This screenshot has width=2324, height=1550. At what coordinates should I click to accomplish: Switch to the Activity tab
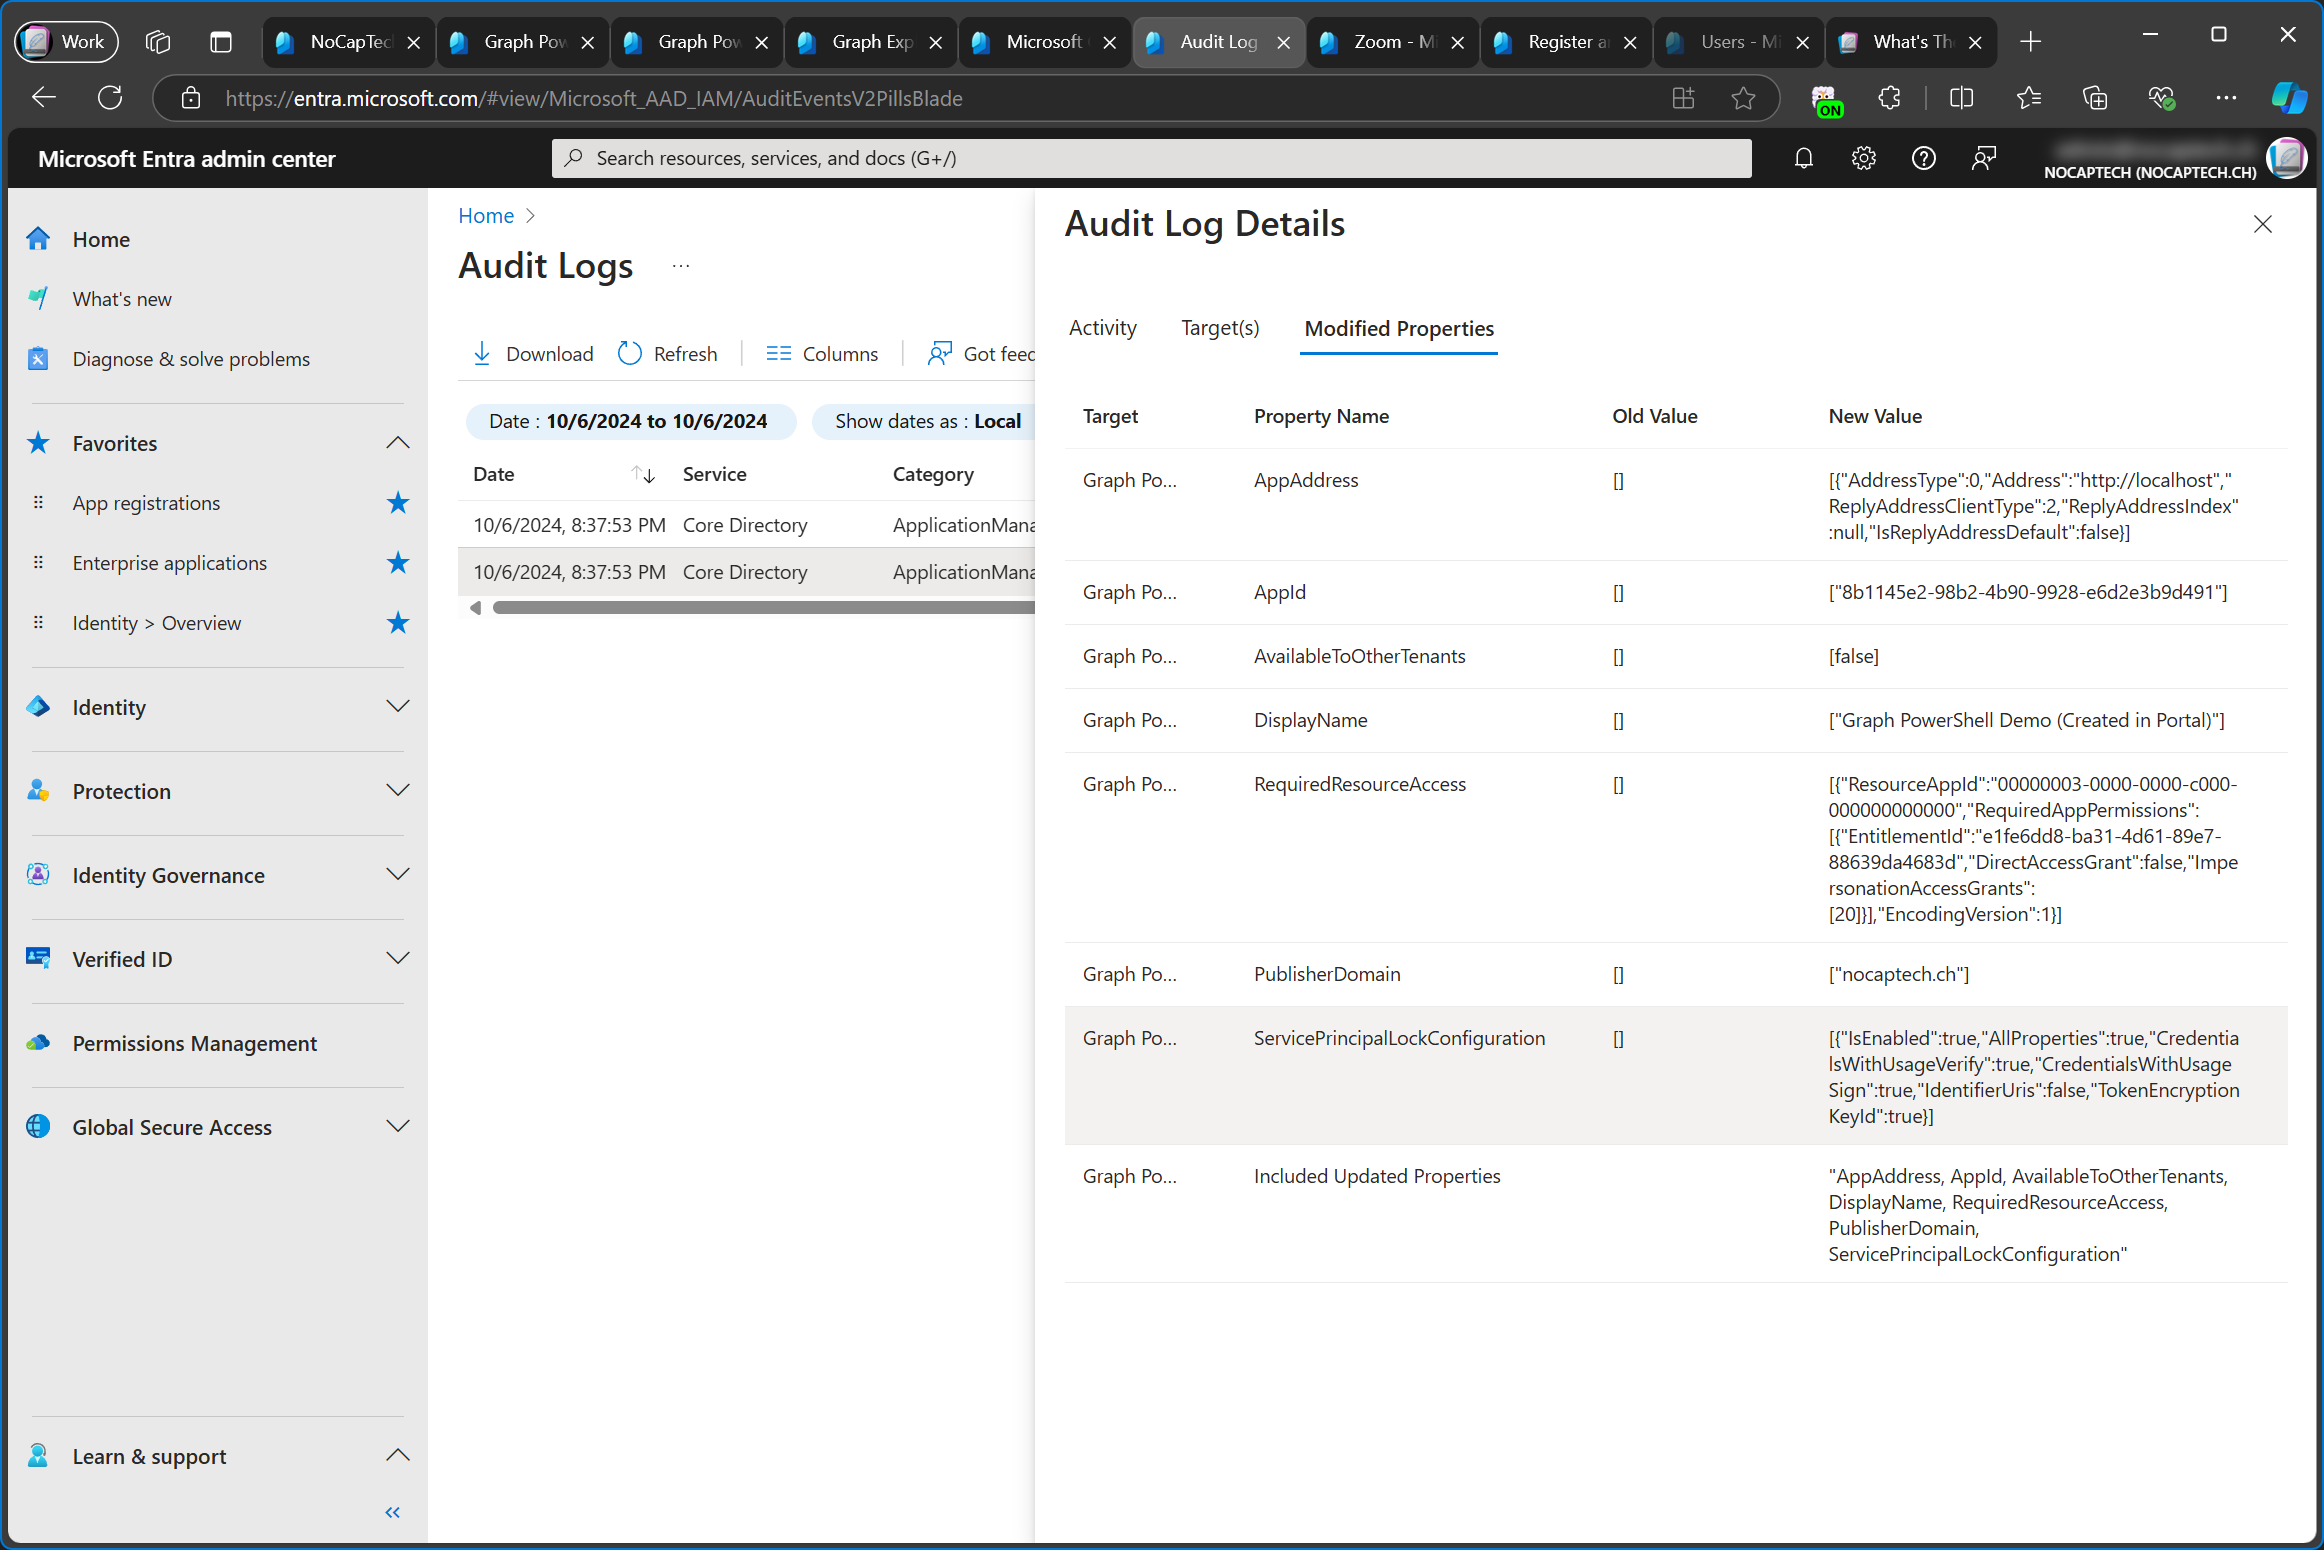[x=1103, y=327]
